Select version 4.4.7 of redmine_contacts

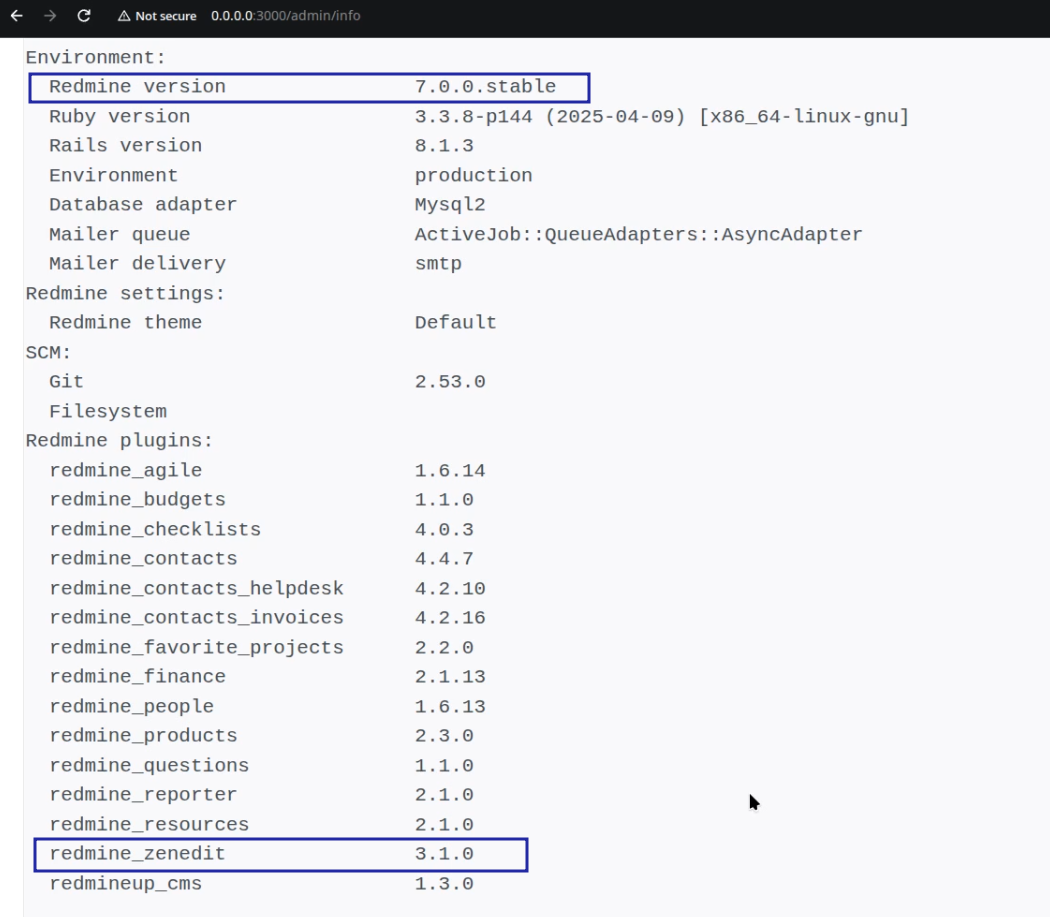pyautogui.click(x=444, y=559)
